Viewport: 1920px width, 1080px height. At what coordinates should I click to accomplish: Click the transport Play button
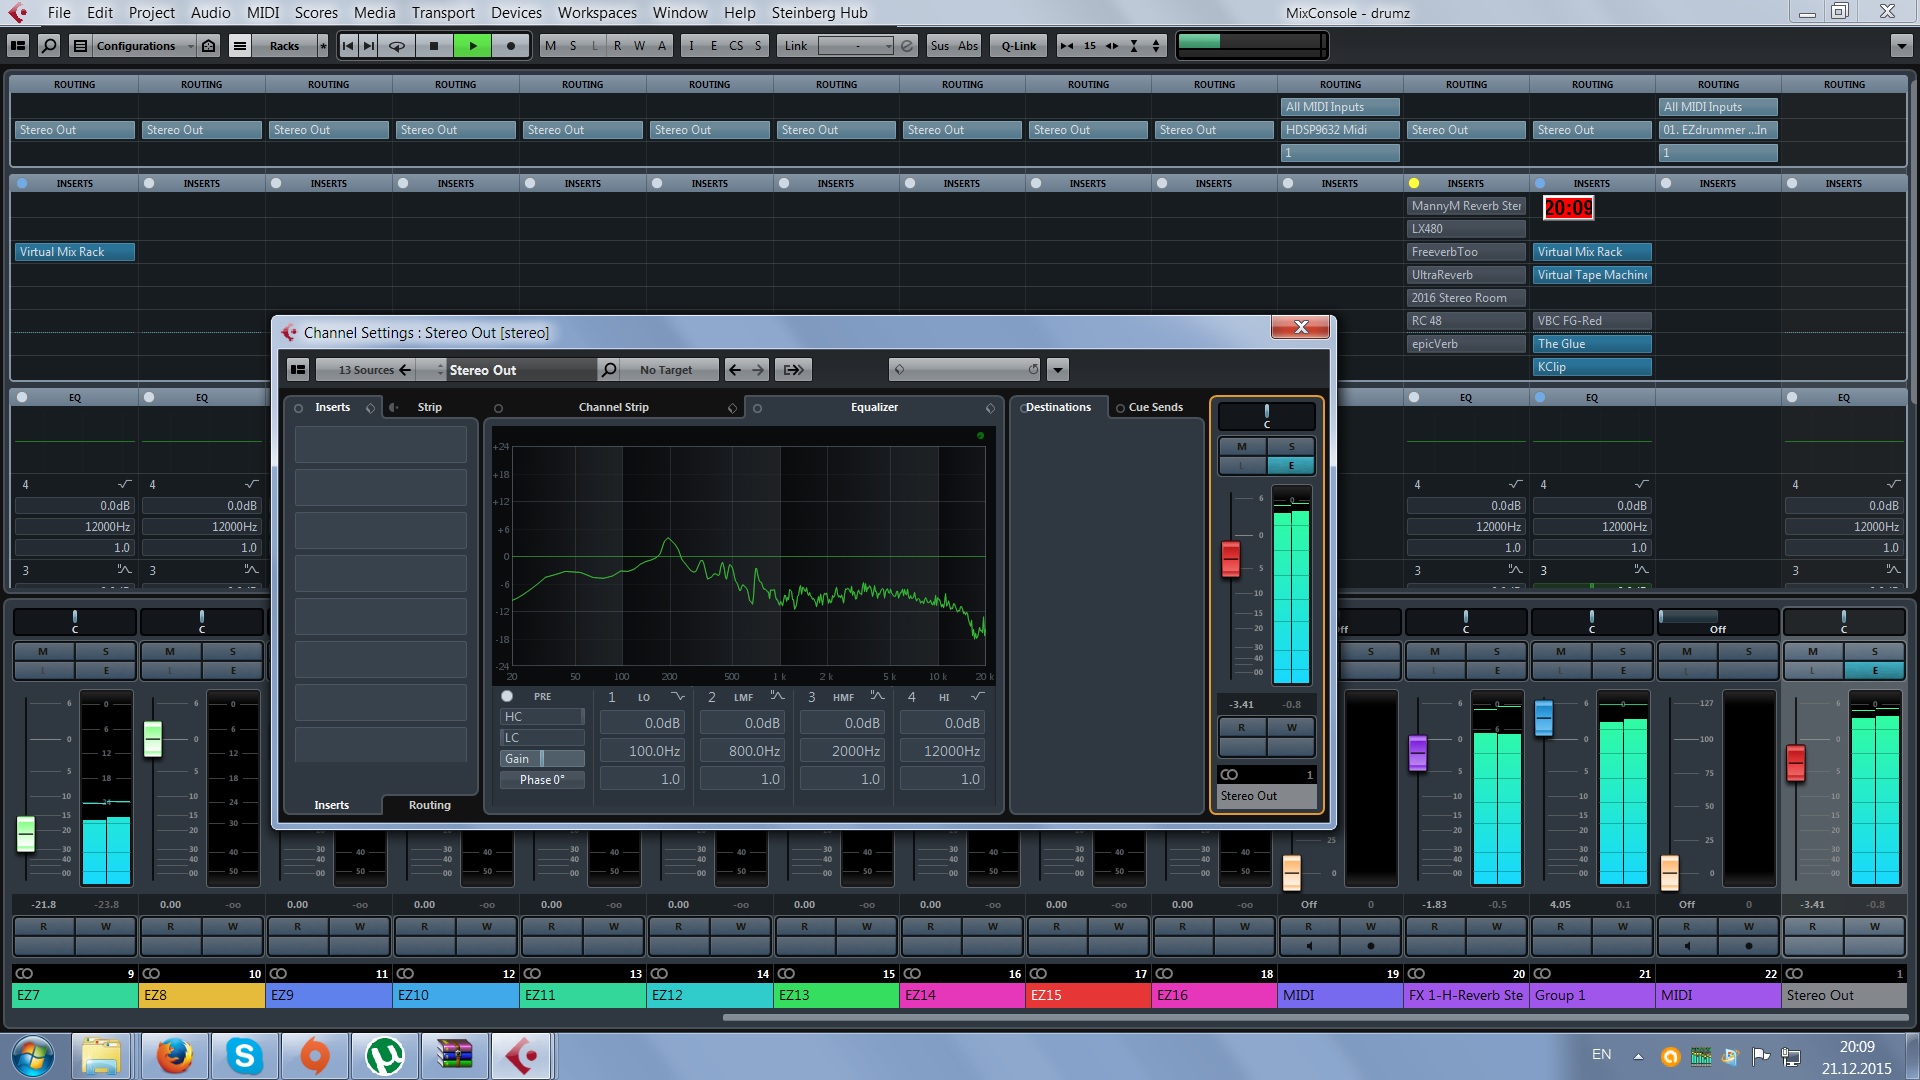472,46
